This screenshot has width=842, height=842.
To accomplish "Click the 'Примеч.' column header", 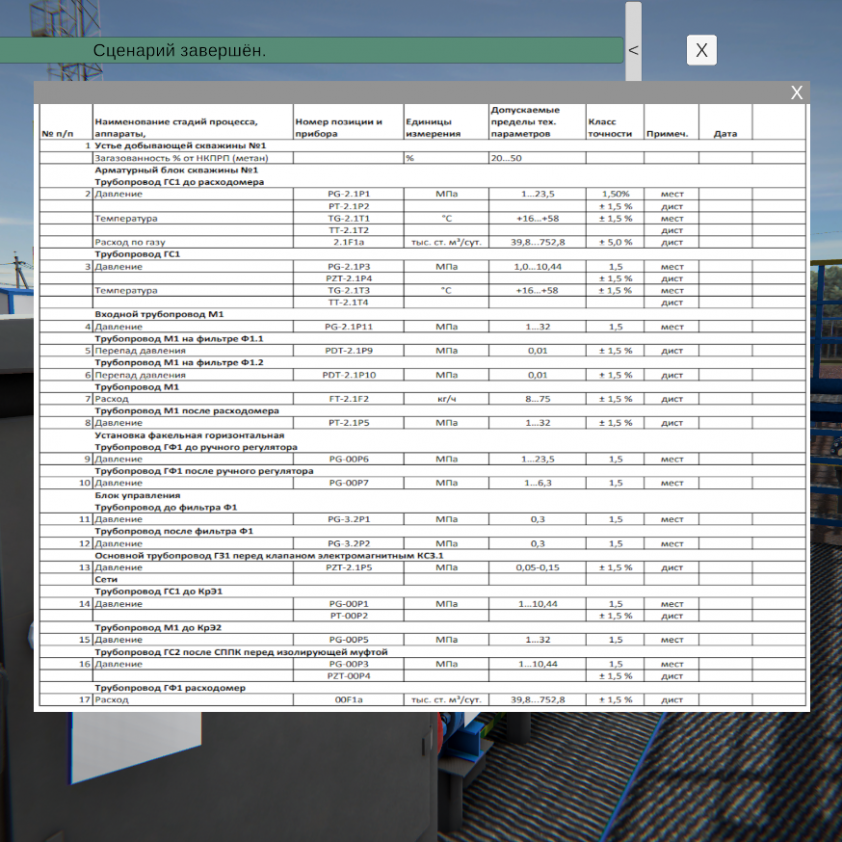I will pyautogui.click(x=667, y=134).
